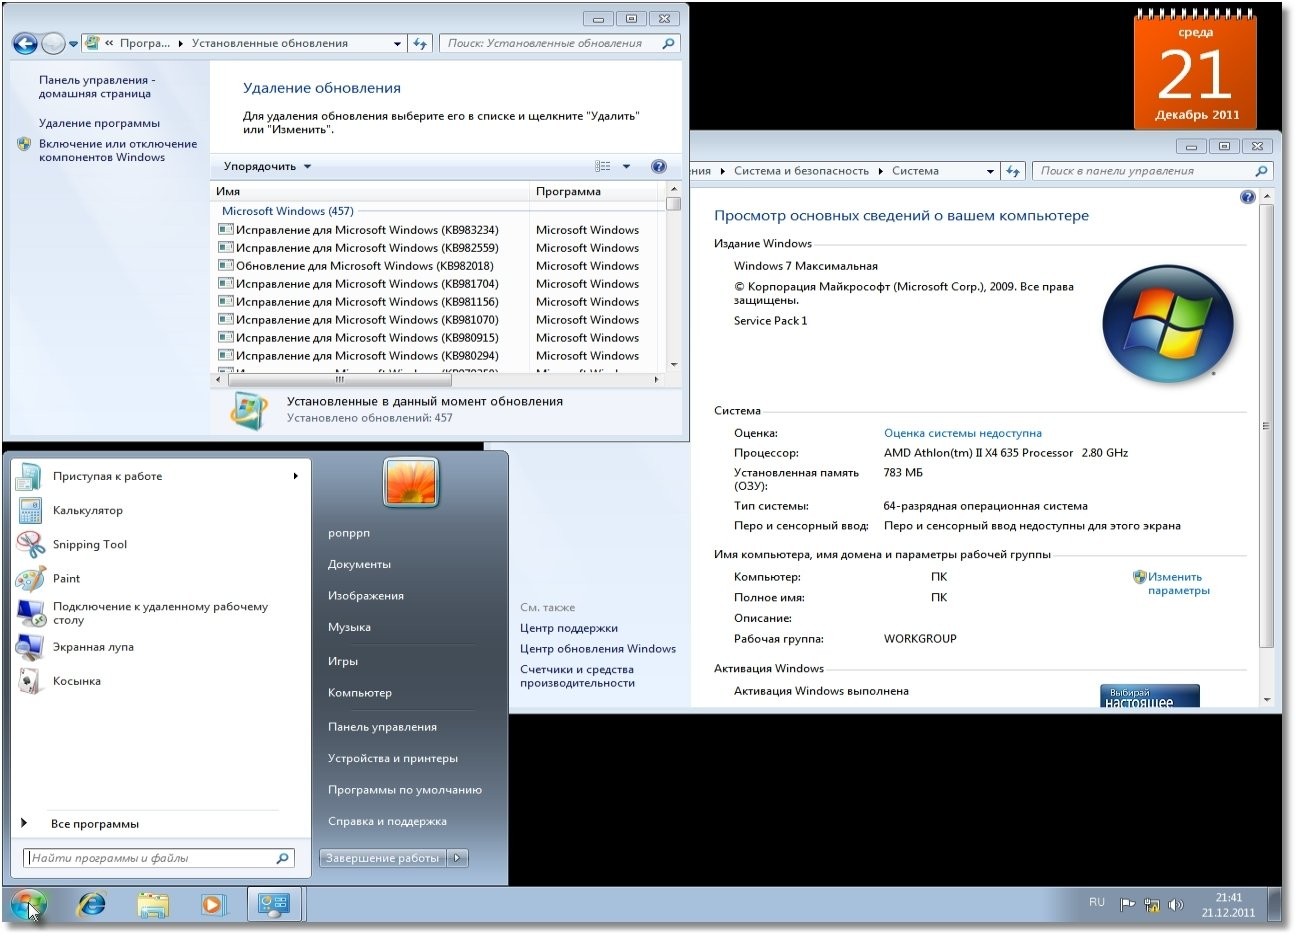Open the volume speaker tray icon
The width and height of the screenshot is (1296, 936).
pyautogui.click(x=1175, y=904)
